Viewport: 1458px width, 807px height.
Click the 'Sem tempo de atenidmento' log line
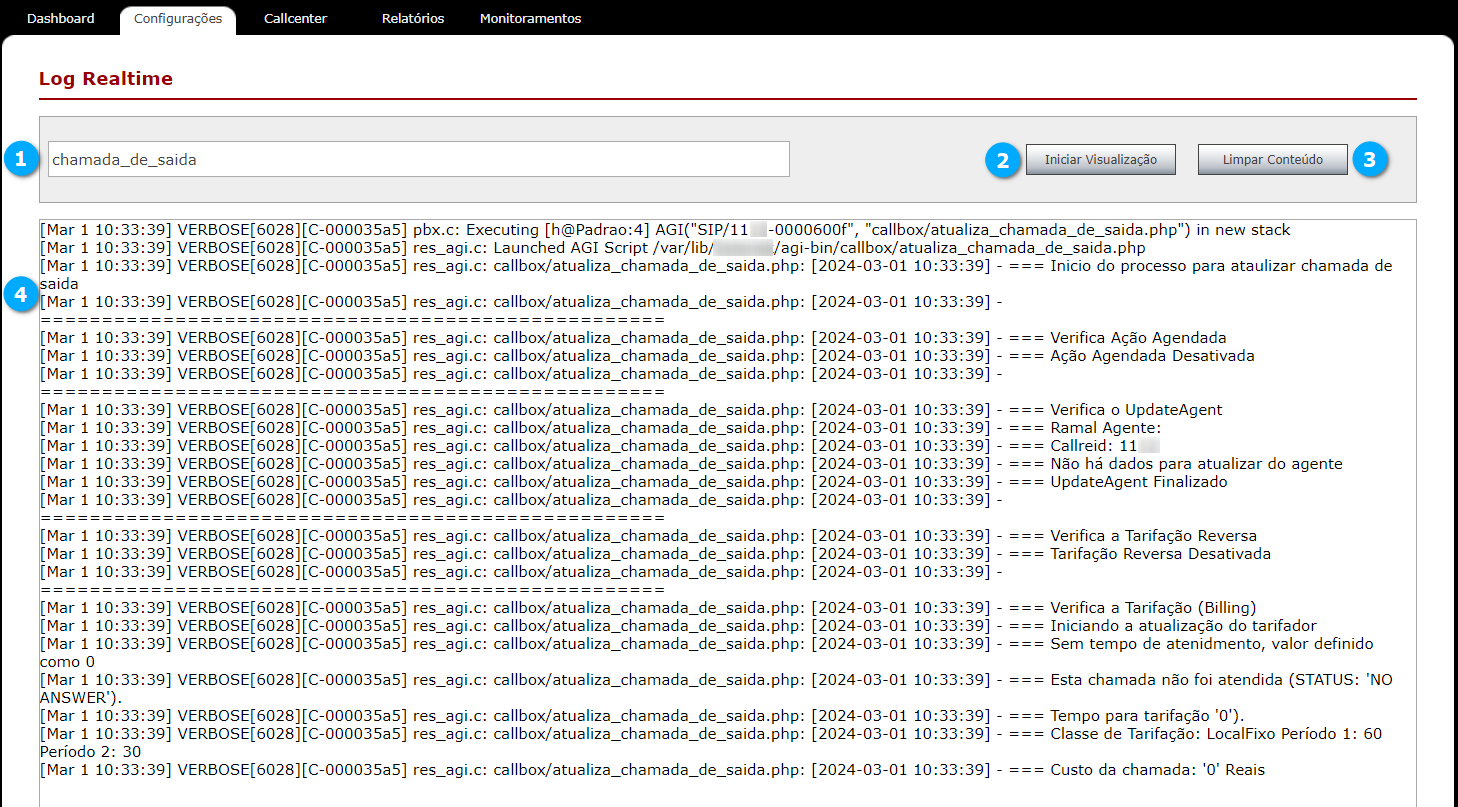(x=707, y=653)
